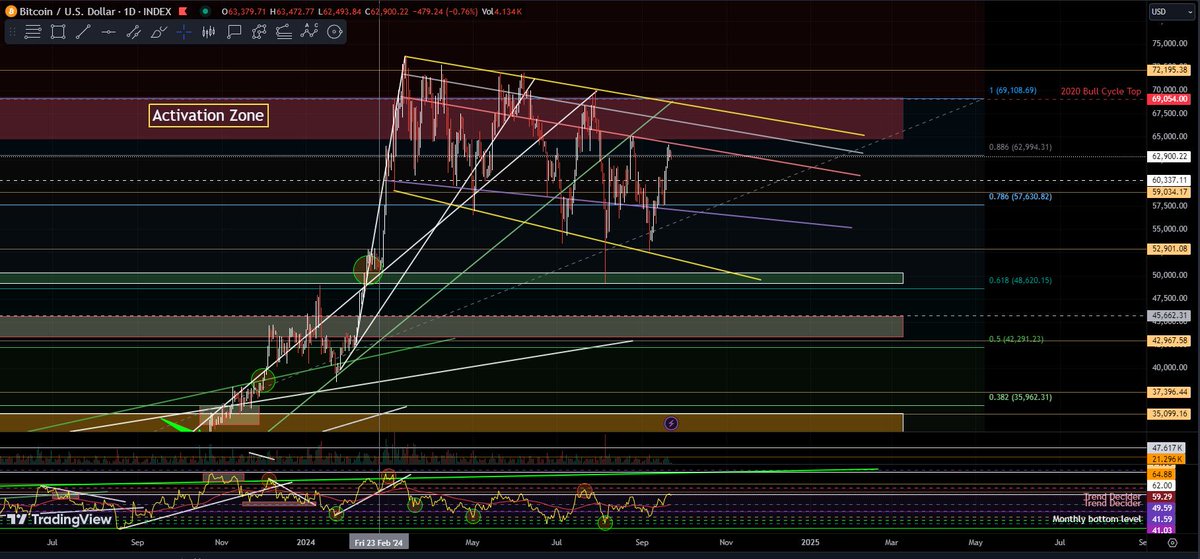Click the Nov label left of 2024 on the time axis

[x=221, y=541]
